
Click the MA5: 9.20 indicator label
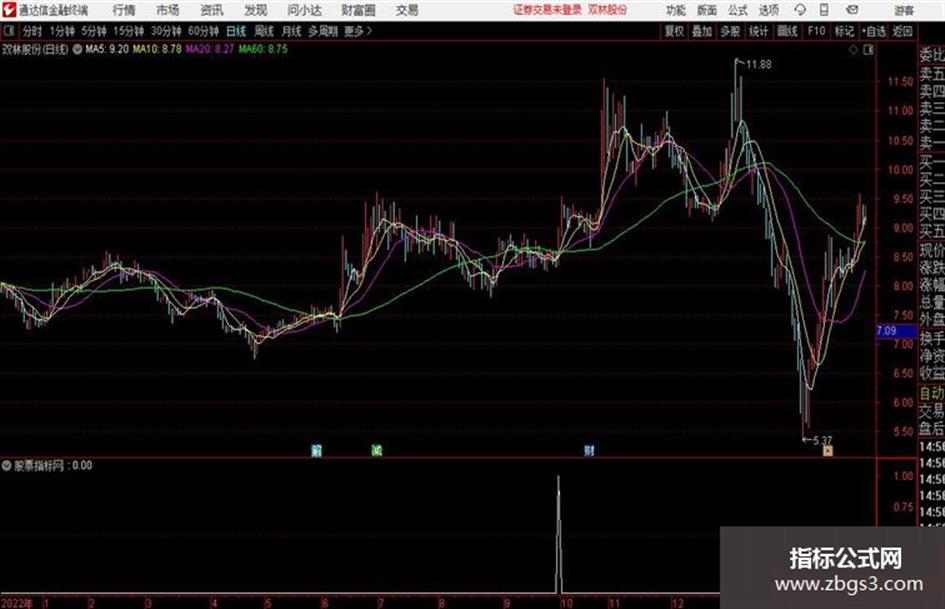[107, 49]
